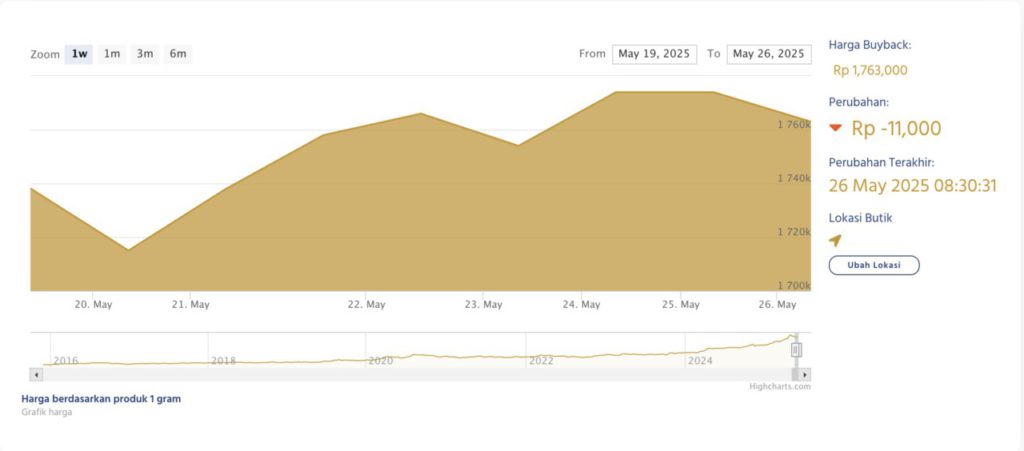Click the 2016 area in navigator
Viewport: 1024px width, 451px height.
pyautogui.click(x=65, y=360)
